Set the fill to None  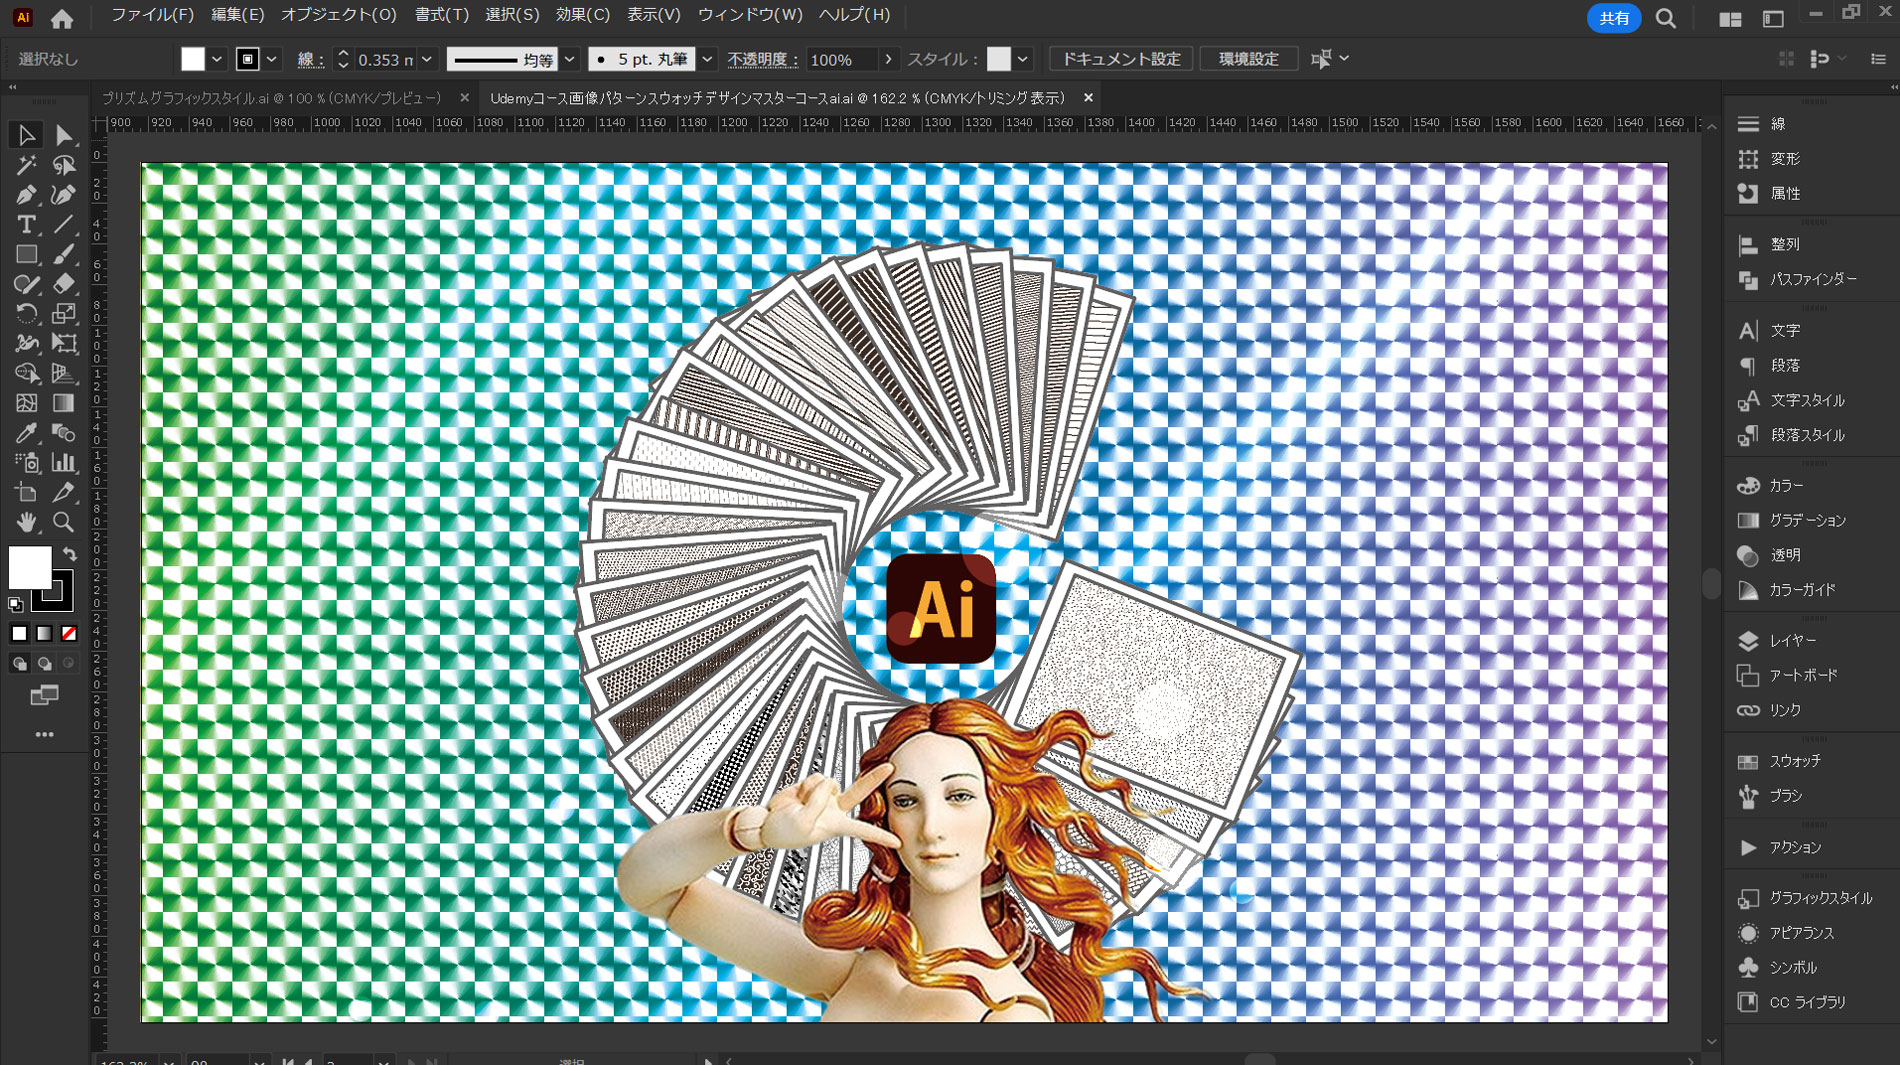(x=69, y=634)
